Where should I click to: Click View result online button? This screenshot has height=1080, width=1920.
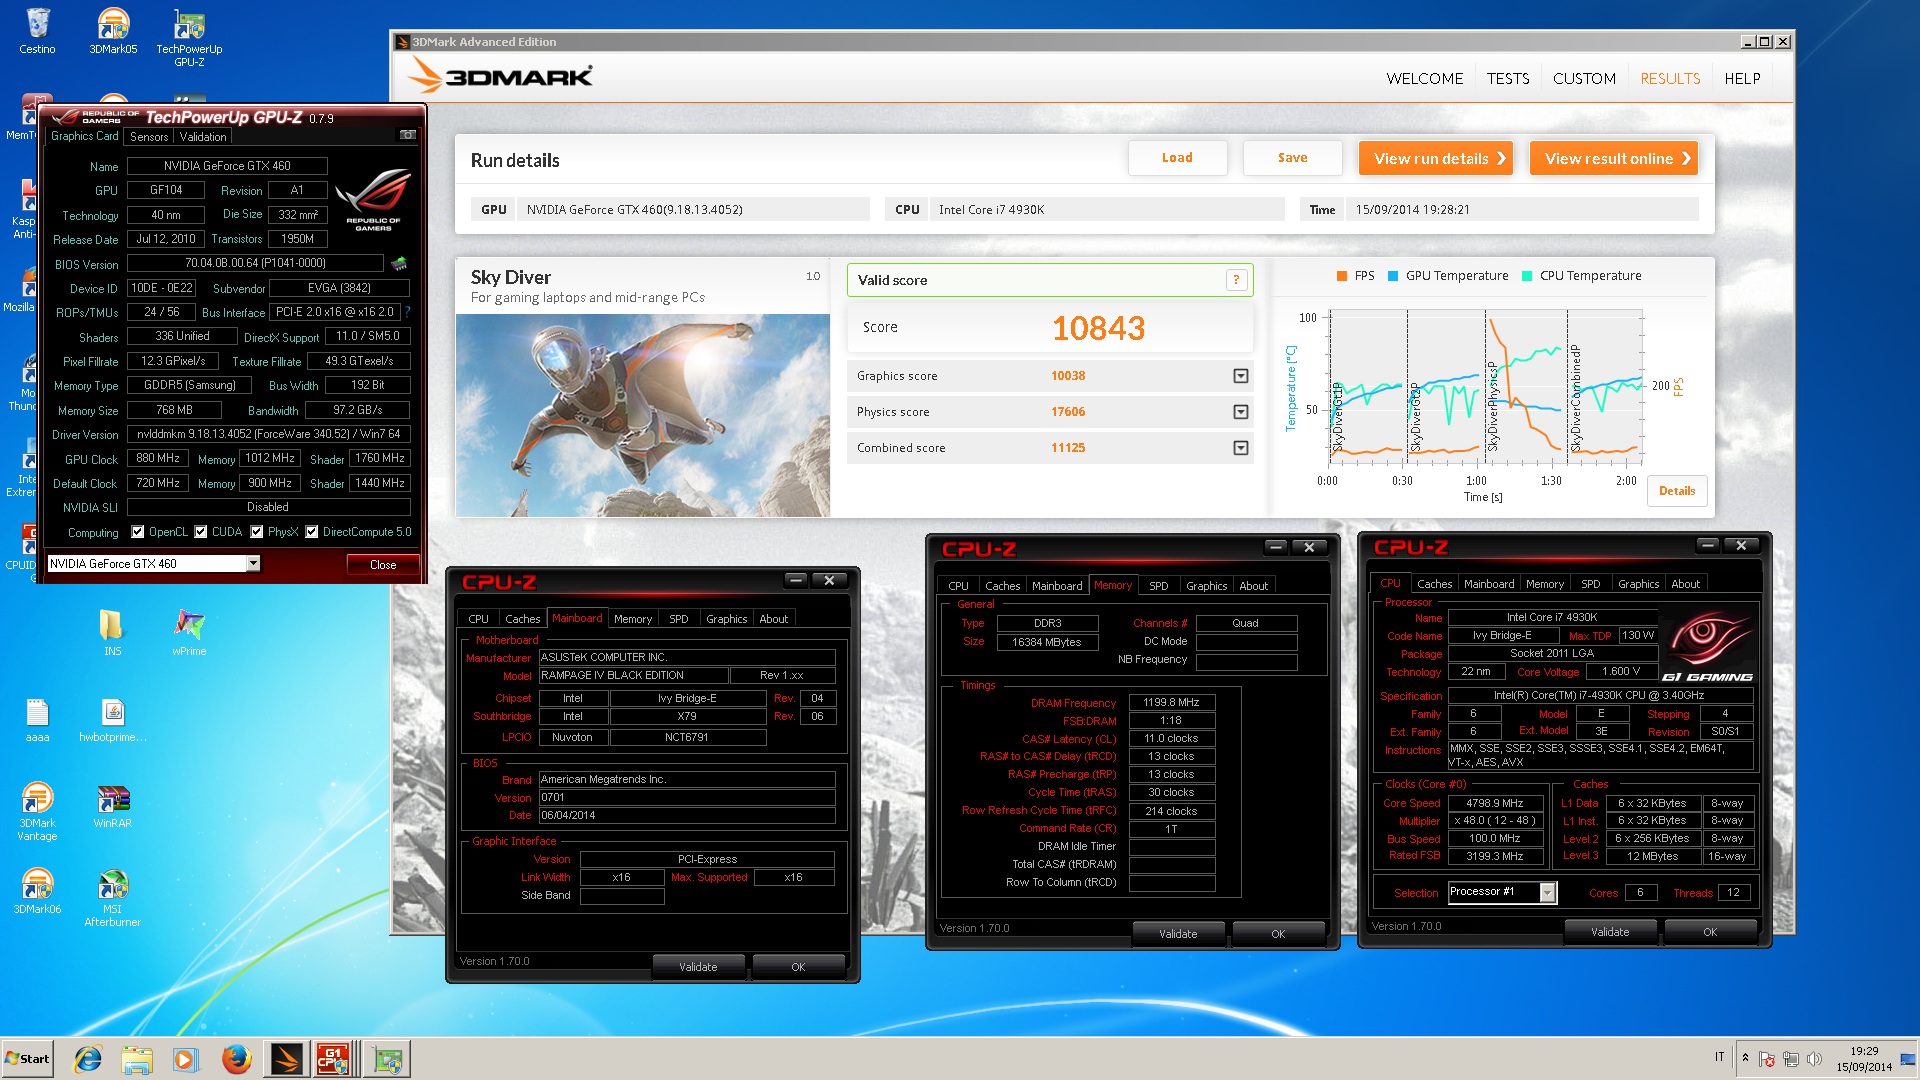(x=1614, y=158)
